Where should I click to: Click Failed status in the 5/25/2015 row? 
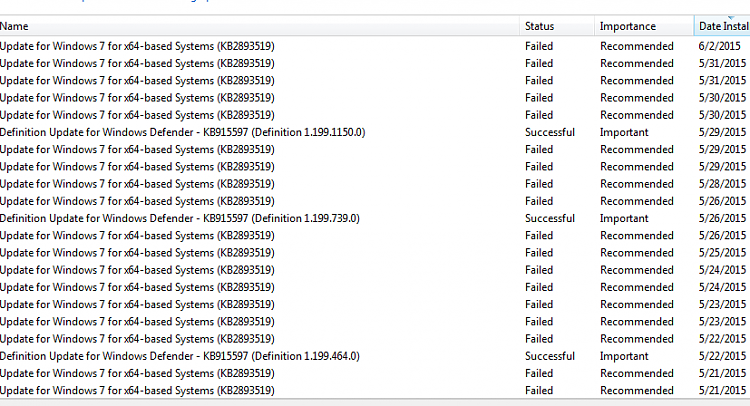(x=539, y=252)
